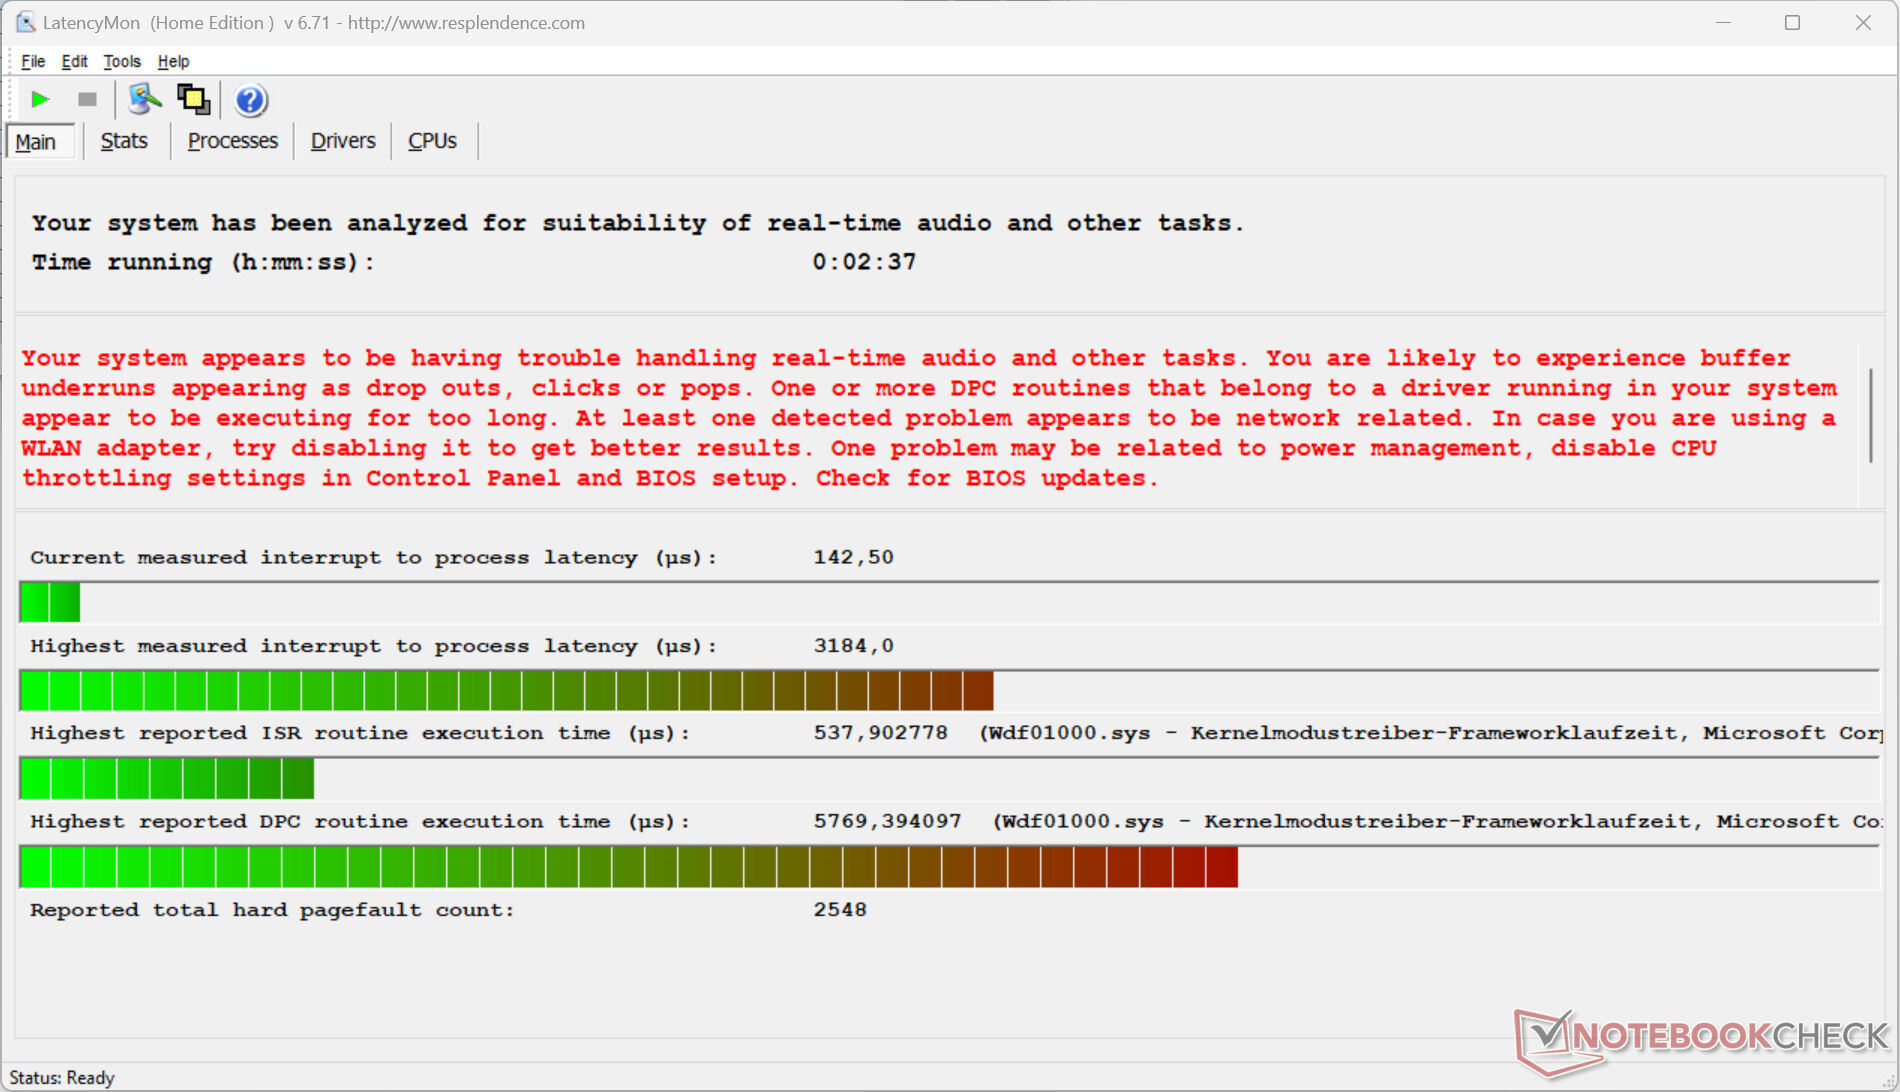Image resolution: width=1900 pixels, height=1092 pixels.
Task: Click the Wdf01000.sys driver name in ISR row
Action: (1070, 733)
